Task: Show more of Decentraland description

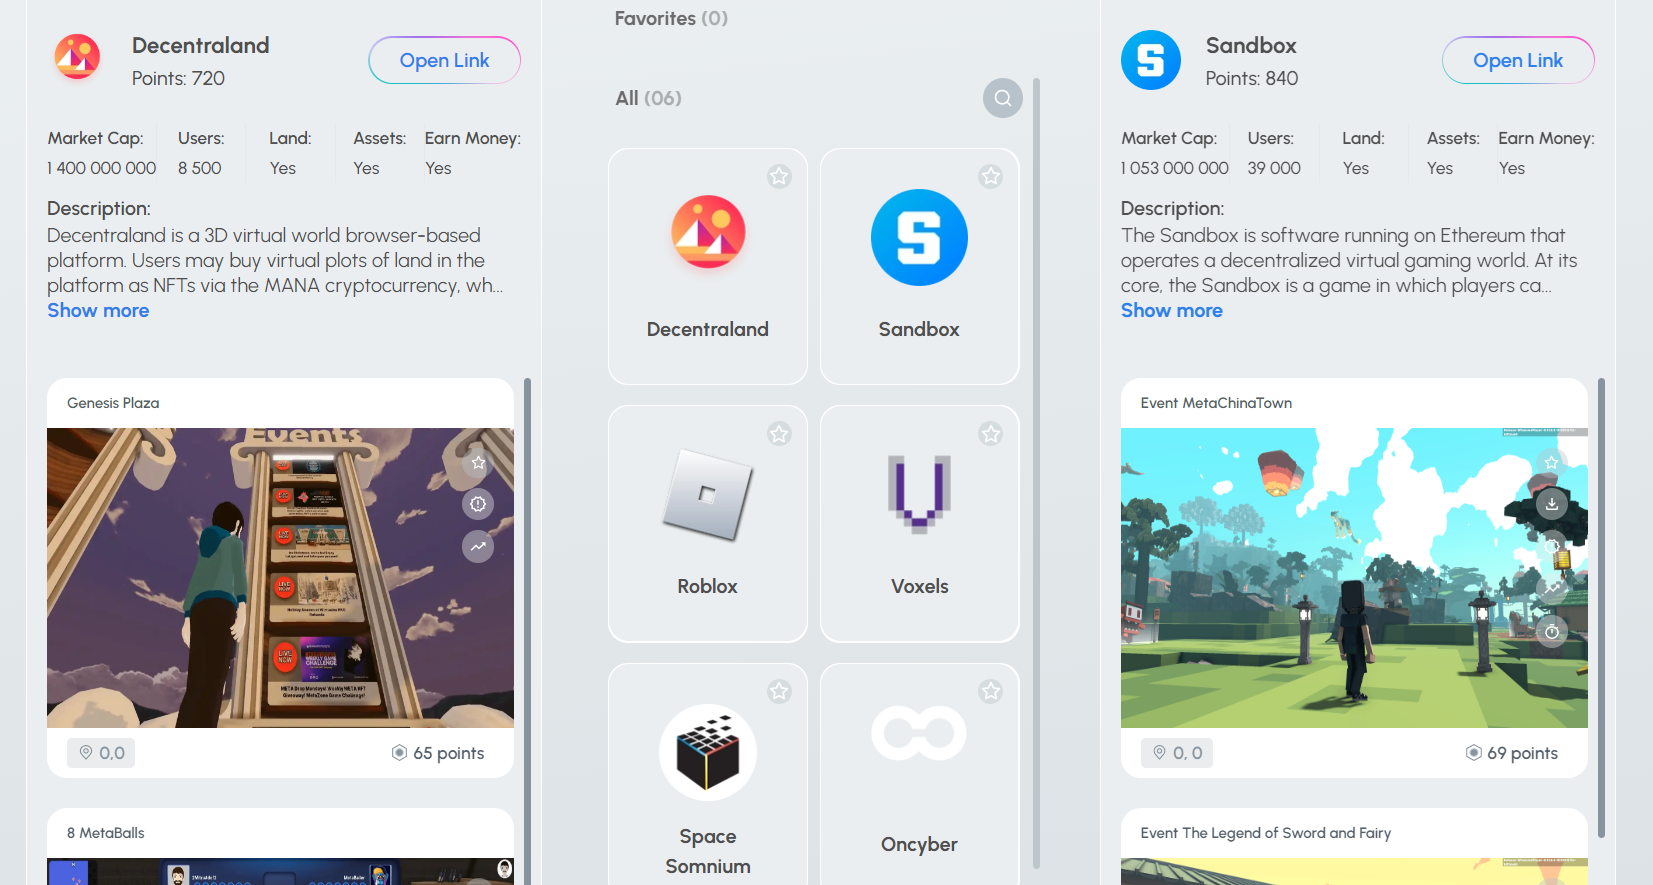Action: point(98,310)
